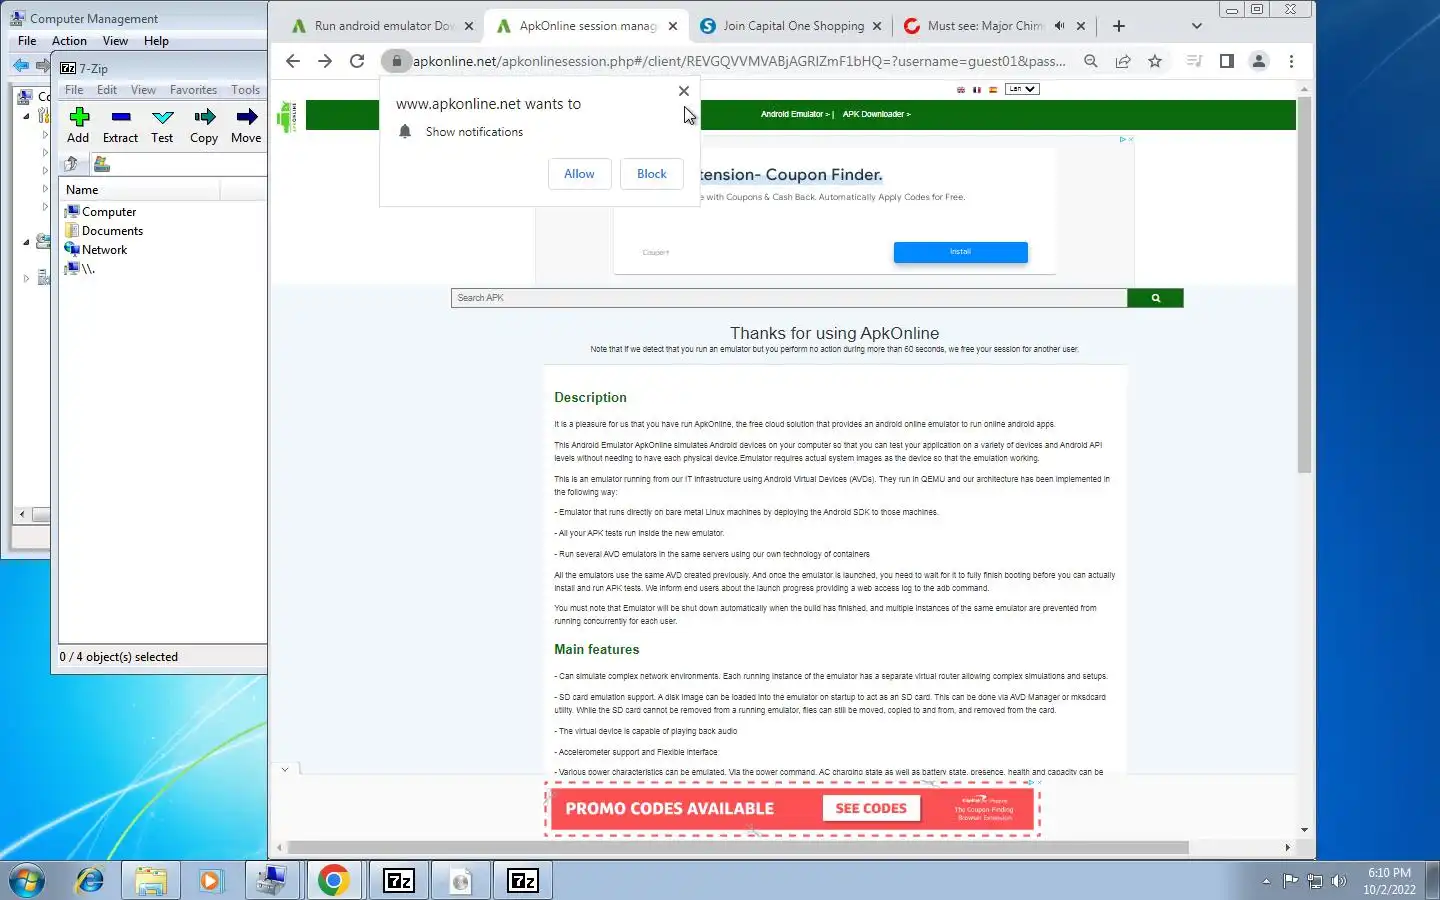1440x900 pixels.
Task: Click Chrome's back navigation arrow
Action: [293, 61]
